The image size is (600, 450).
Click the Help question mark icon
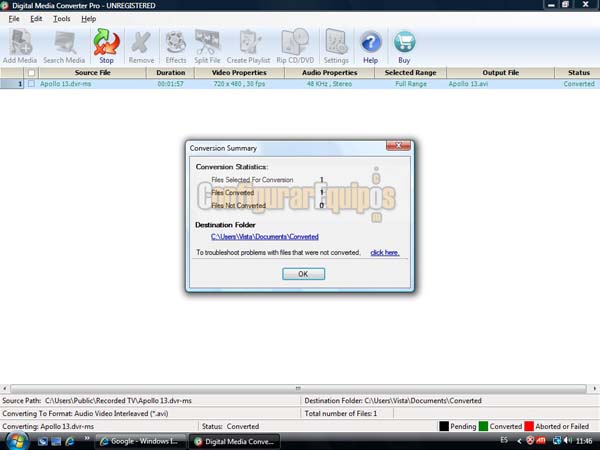pyautogui.click(x=370, y=46)
